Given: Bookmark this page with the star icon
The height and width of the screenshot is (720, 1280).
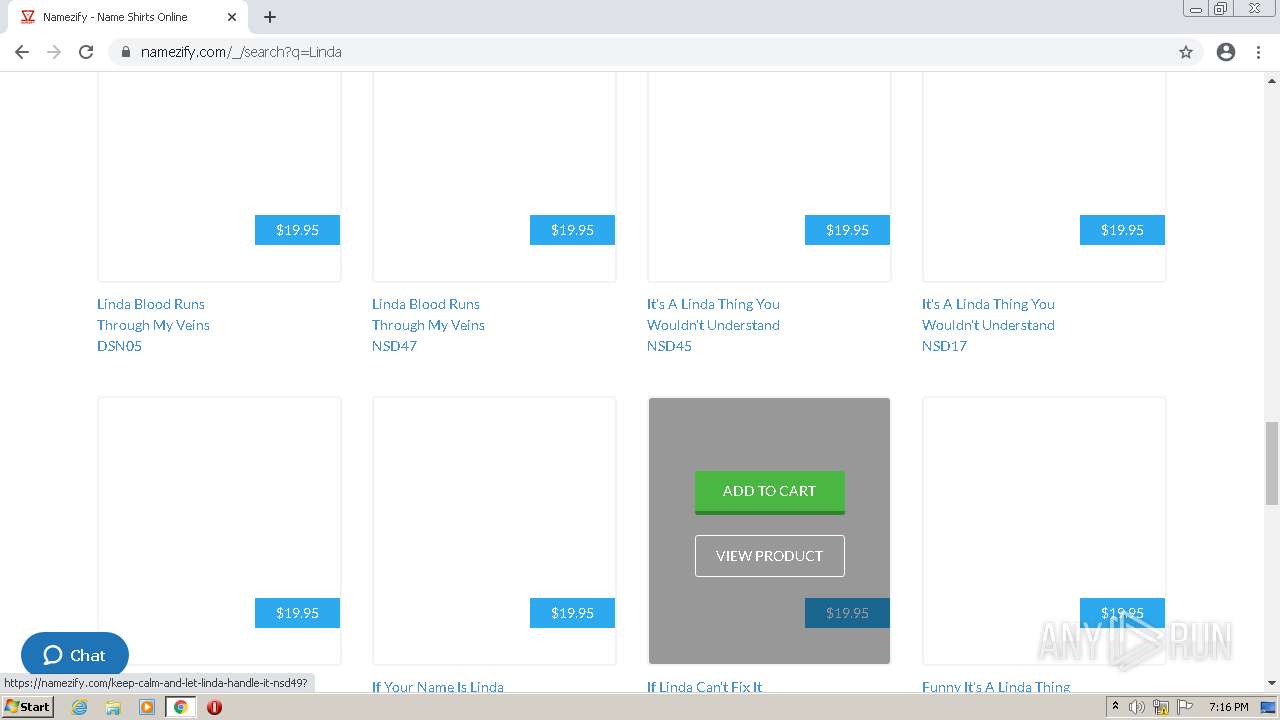Looking at the screenshot, I should tap(1186, 52).
